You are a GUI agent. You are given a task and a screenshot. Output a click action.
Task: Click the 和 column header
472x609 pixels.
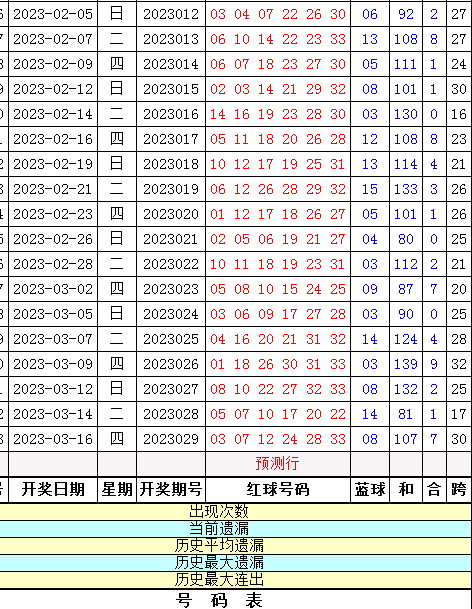(x=406, y=489)
